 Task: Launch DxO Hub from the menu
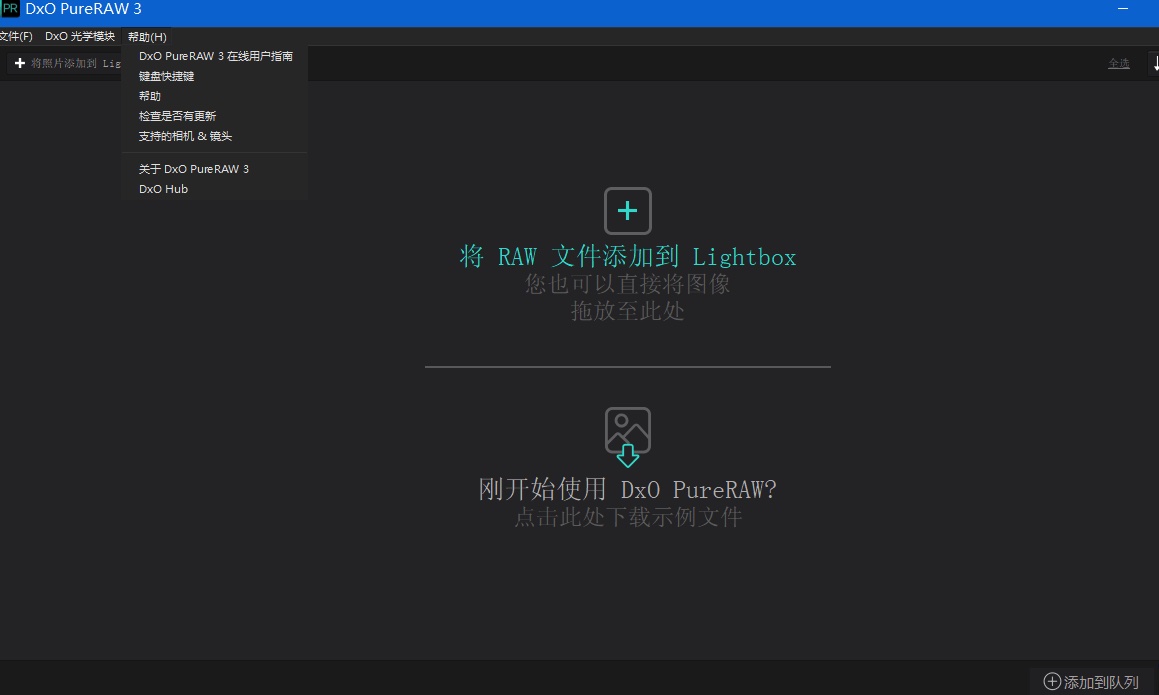pos(215,189)
